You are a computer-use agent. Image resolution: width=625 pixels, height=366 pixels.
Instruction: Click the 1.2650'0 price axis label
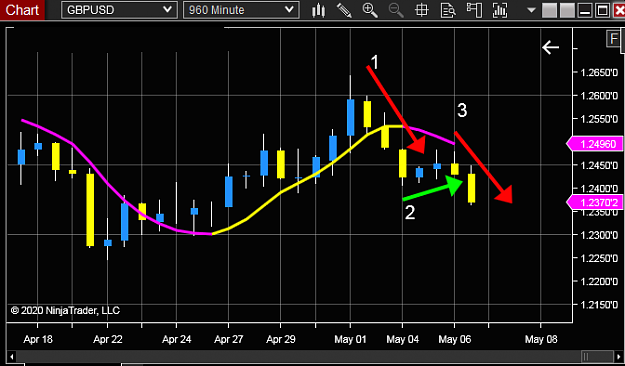[599, 73]
